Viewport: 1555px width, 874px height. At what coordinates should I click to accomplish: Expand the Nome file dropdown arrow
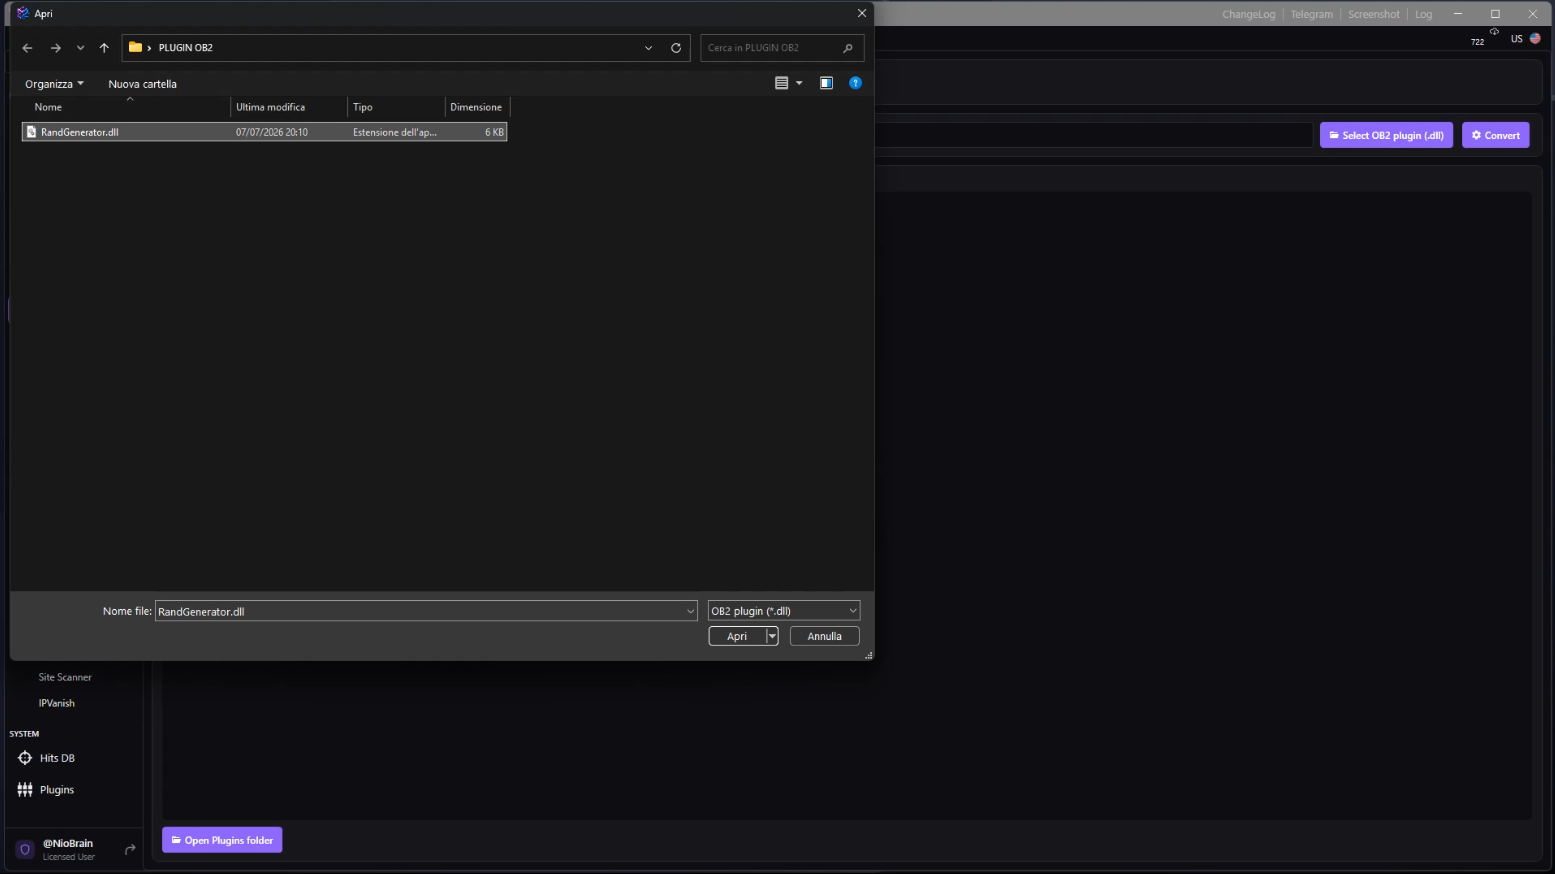click(x=690, y=611)
